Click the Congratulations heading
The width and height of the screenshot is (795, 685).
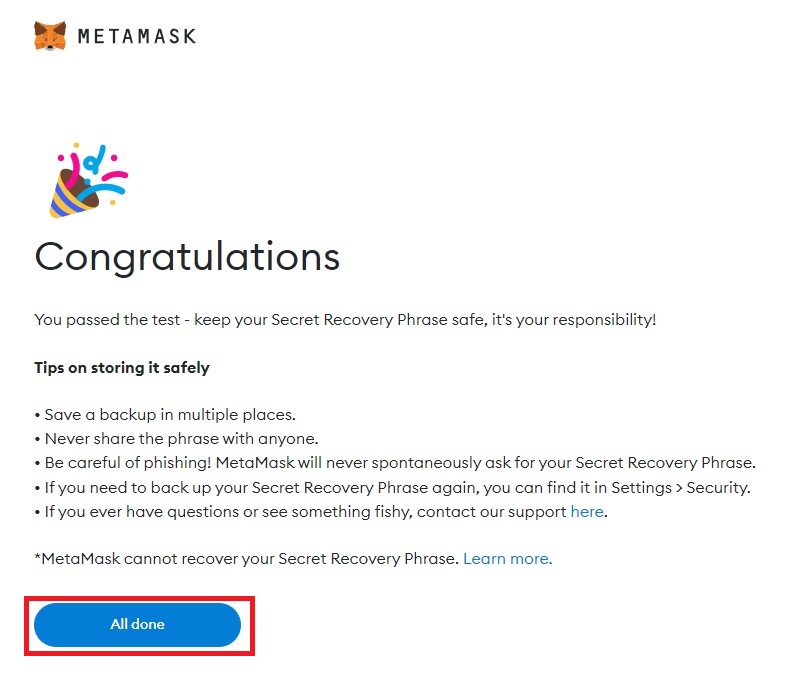tap(187, 257)
